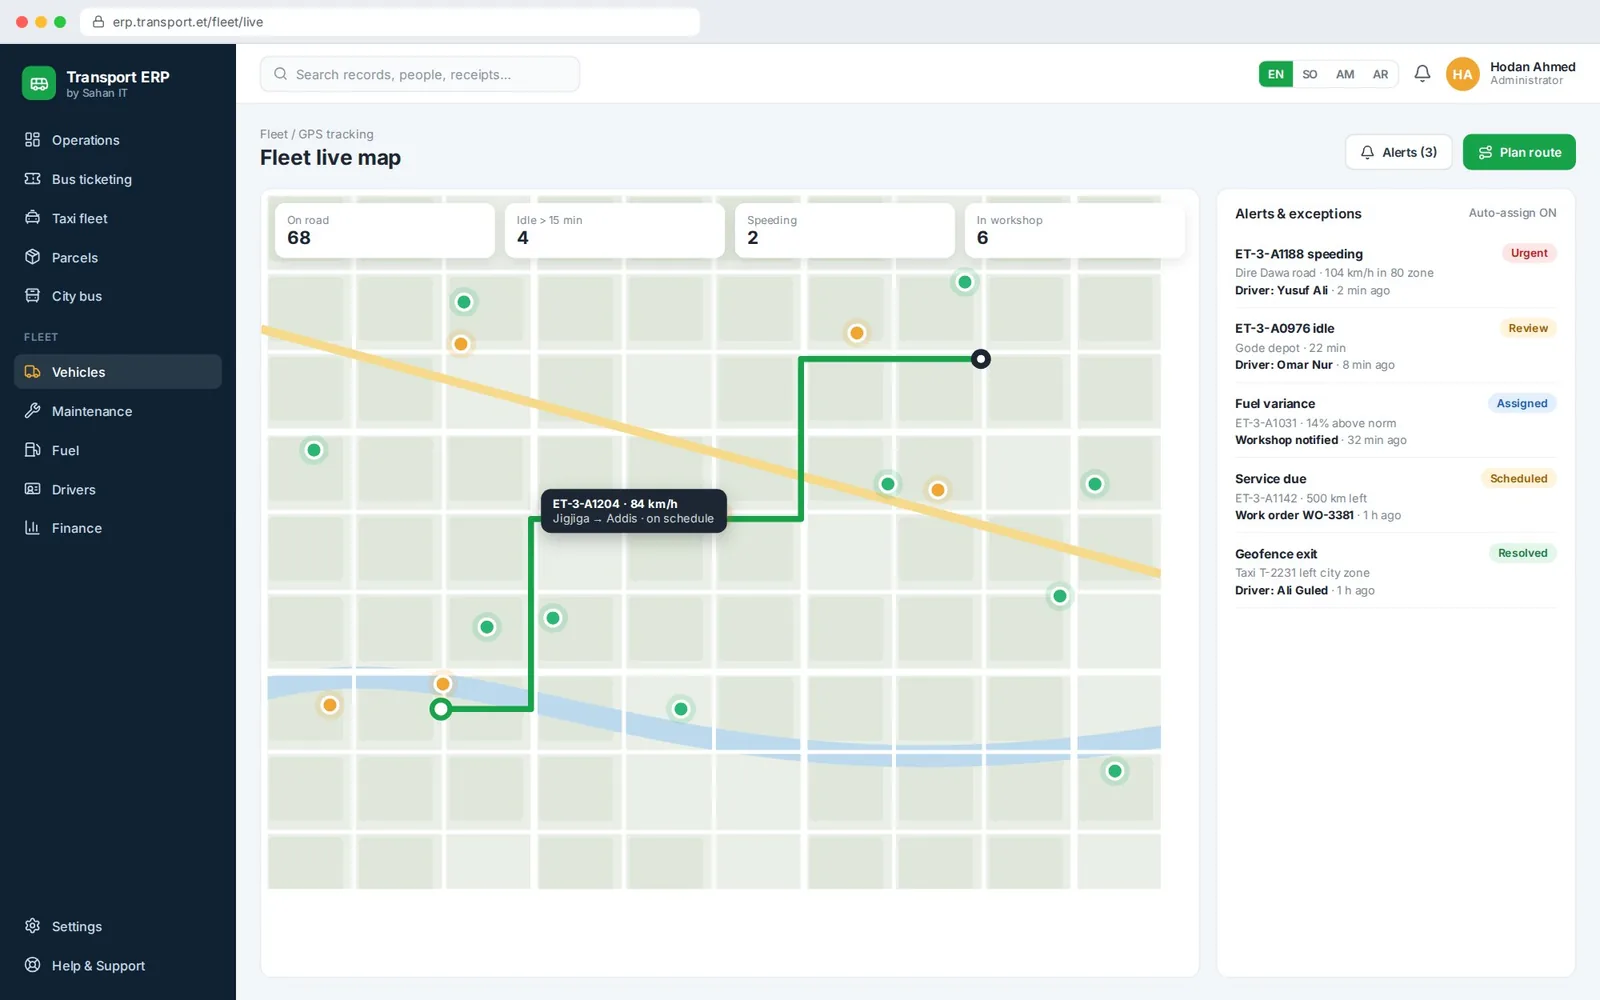Image resolution: width=1600 pixels, height=1000 pixels.
Task: Switch language to AM
Action: [x=1345, y=74]
